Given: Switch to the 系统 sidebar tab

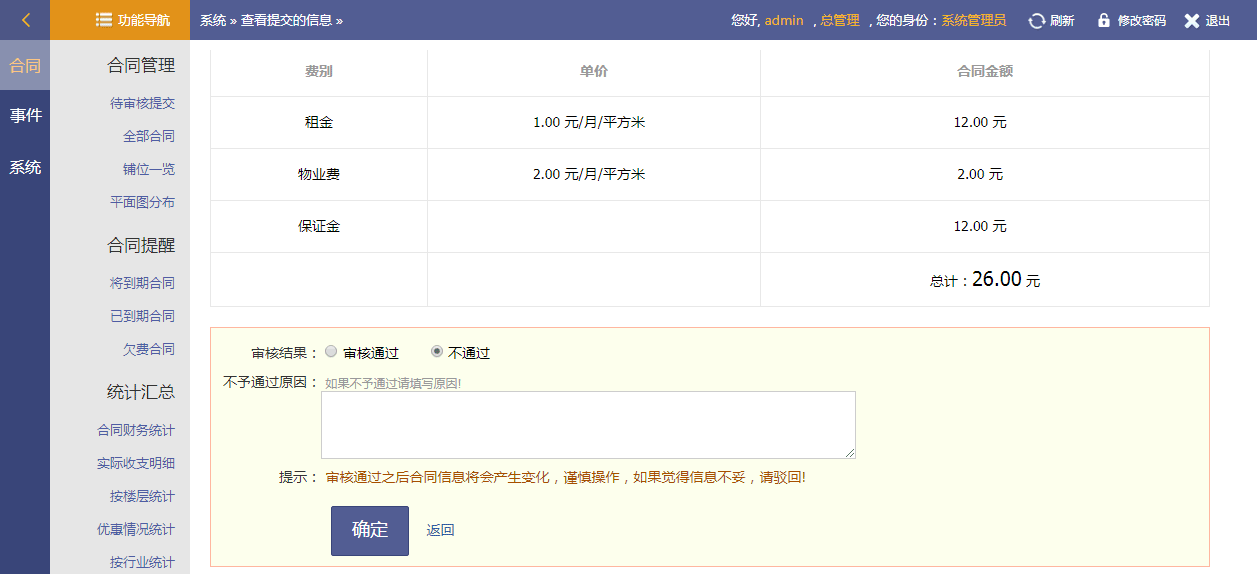Looking at the screenshot, I should coord(25,167).
